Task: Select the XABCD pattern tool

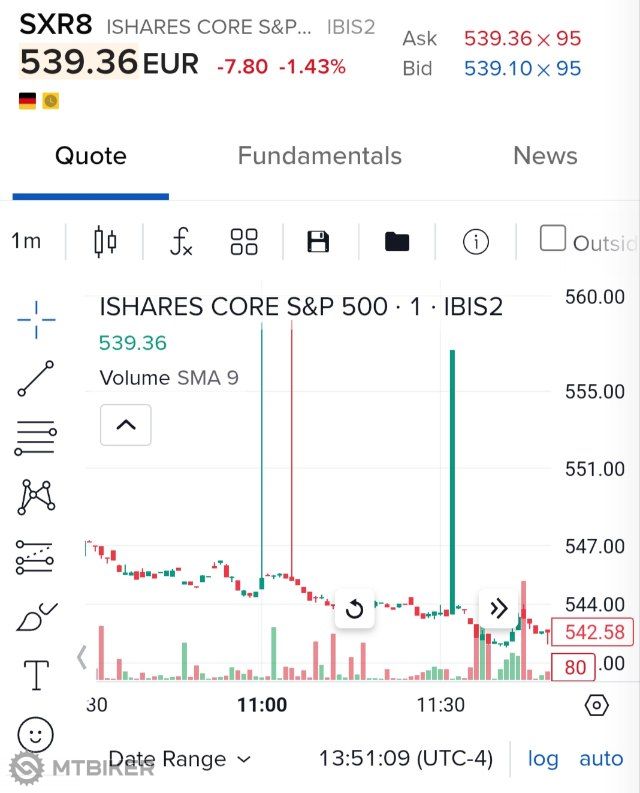Action: tap(36, 496)
